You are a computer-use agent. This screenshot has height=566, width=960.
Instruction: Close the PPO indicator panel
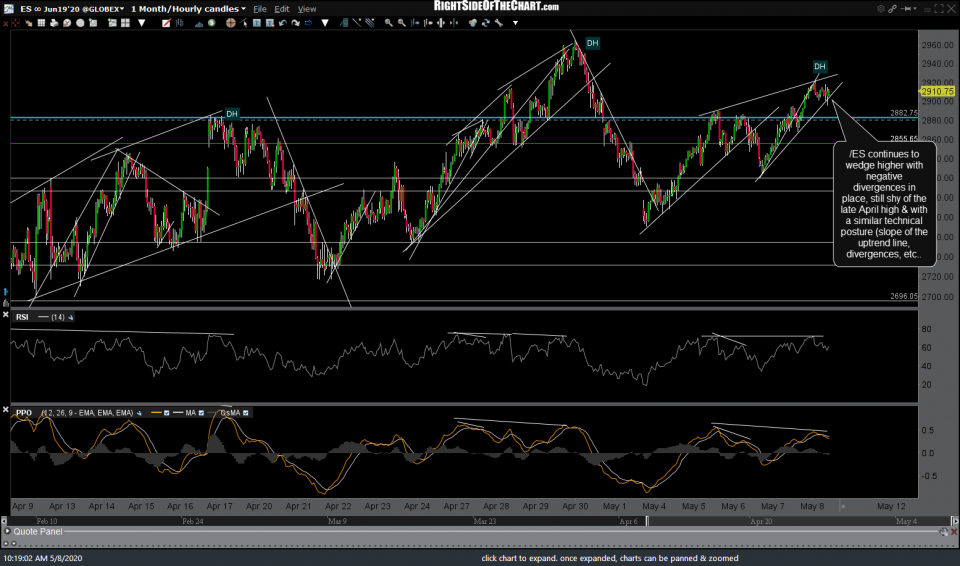(6, 409)
